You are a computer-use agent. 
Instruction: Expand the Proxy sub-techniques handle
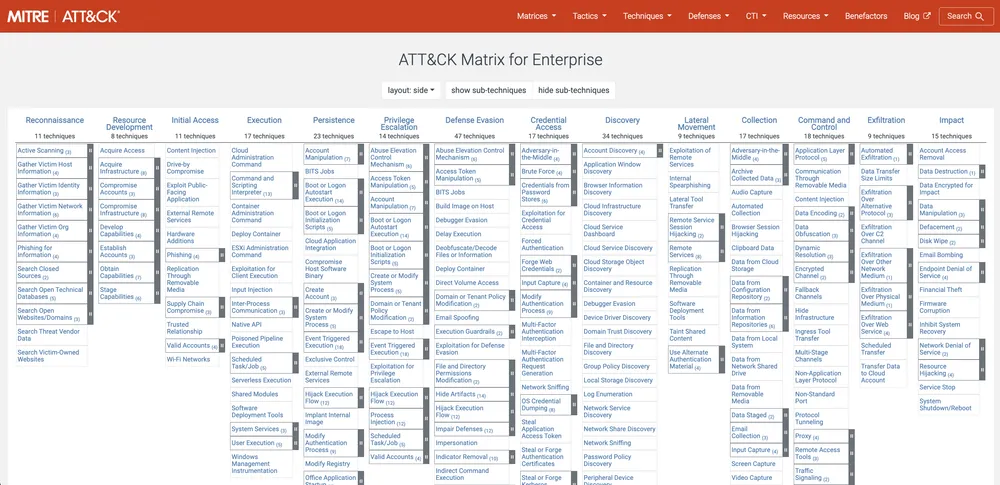coord(851,436)
